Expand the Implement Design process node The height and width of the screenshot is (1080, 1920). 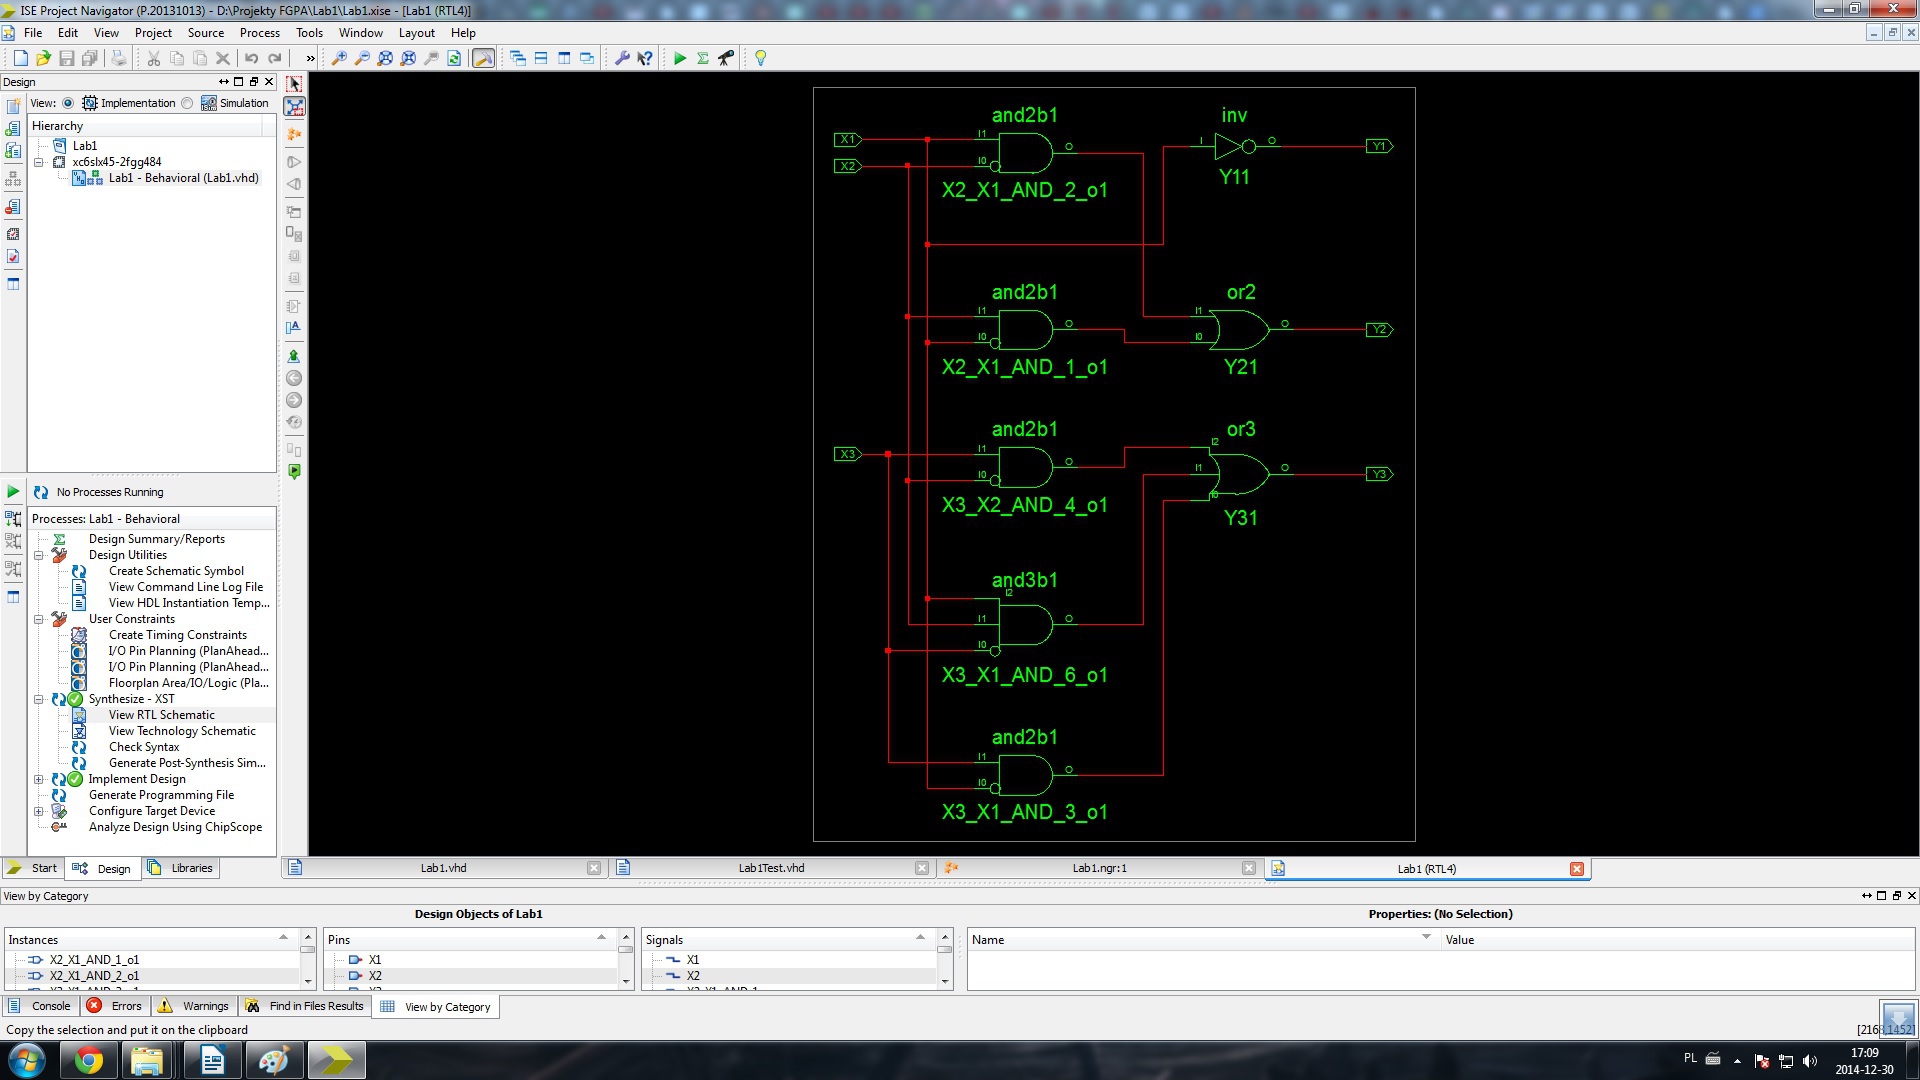pyautogui.click(x=39, y=779)
